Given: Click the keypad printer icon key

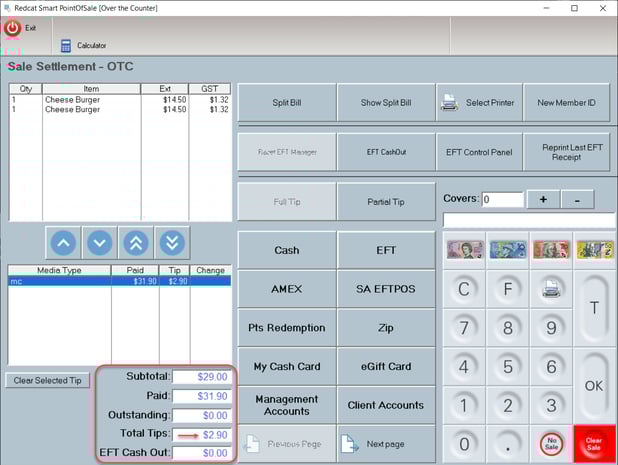Looking at the screenshot, I should (x=551, y=289).
